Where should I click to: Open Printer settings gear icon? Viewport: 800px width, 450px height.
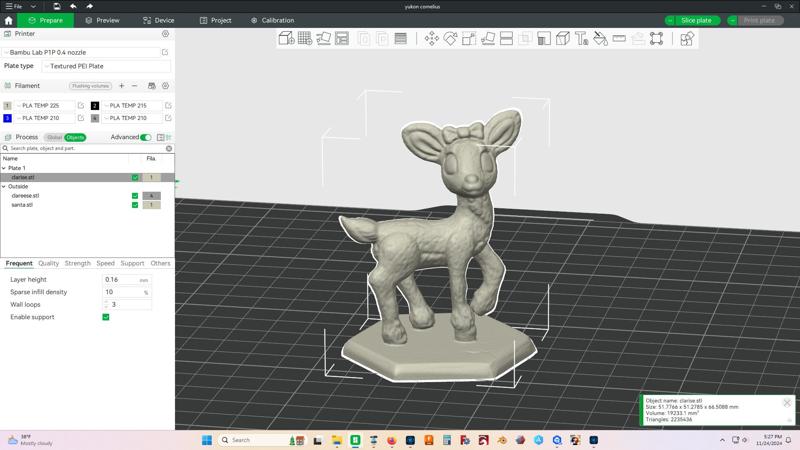click(165, 34)
